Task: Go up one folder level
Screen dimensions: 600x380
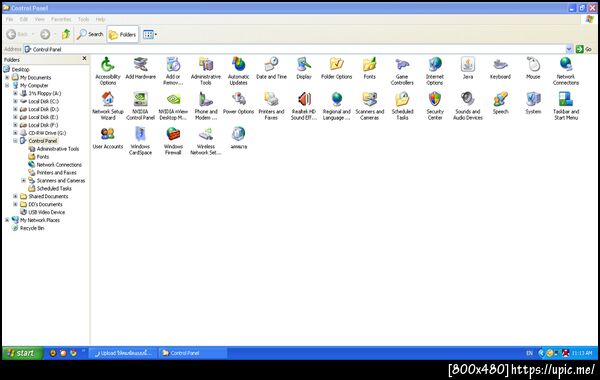Action: pos(66,34)
